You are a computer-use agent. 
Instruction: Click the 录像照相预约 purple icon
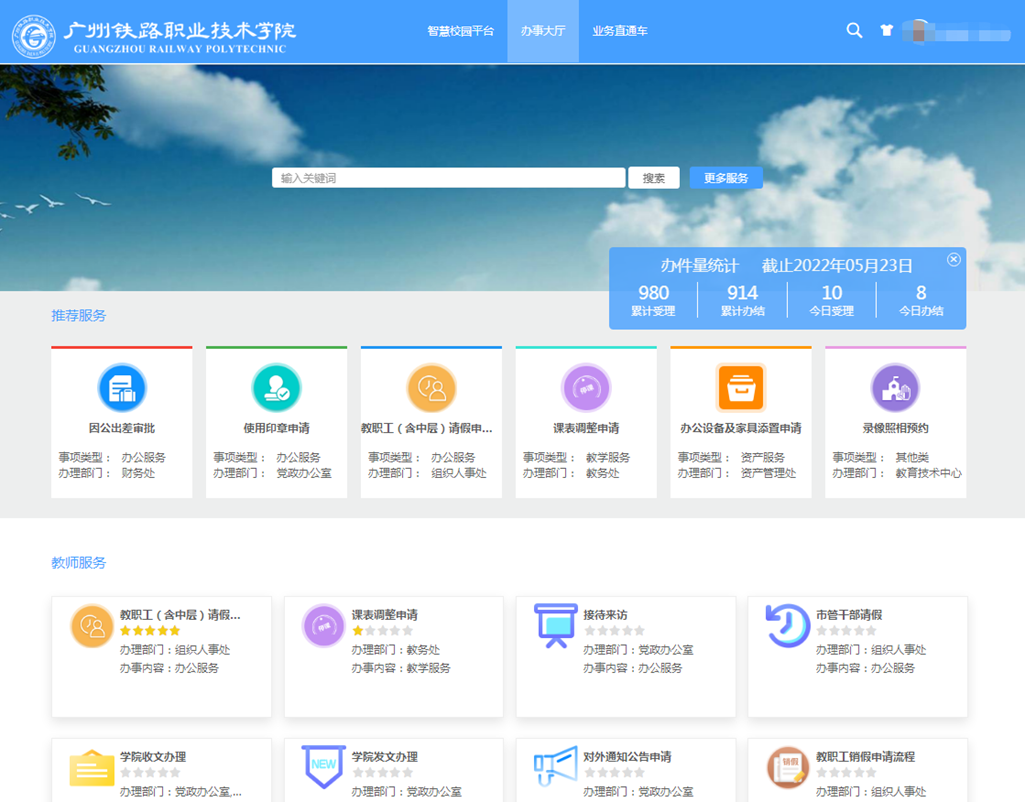(x=895, y=388)
